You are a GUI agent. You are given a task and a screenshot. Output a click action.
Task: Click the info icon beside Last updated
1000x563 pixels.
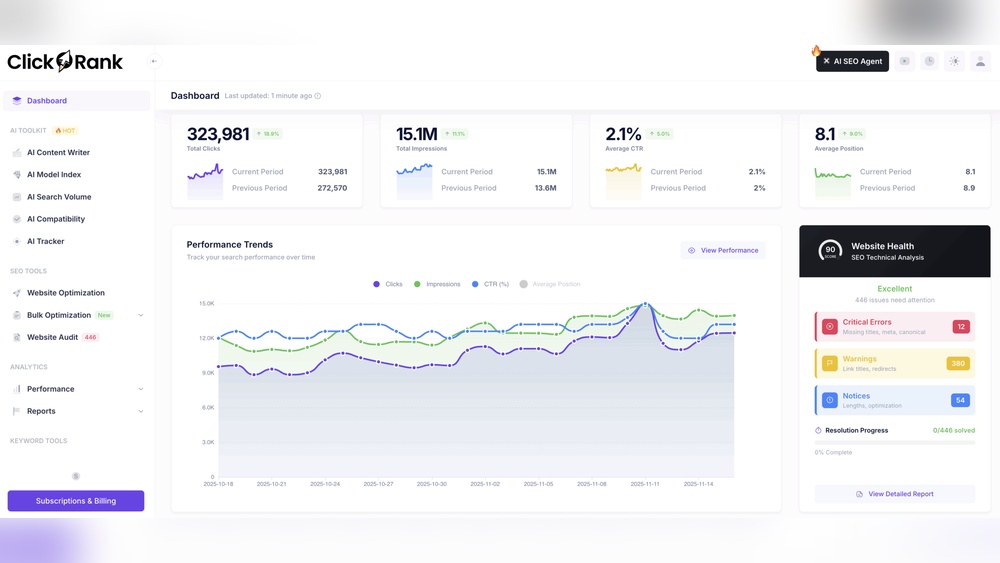tap(318, 96)
